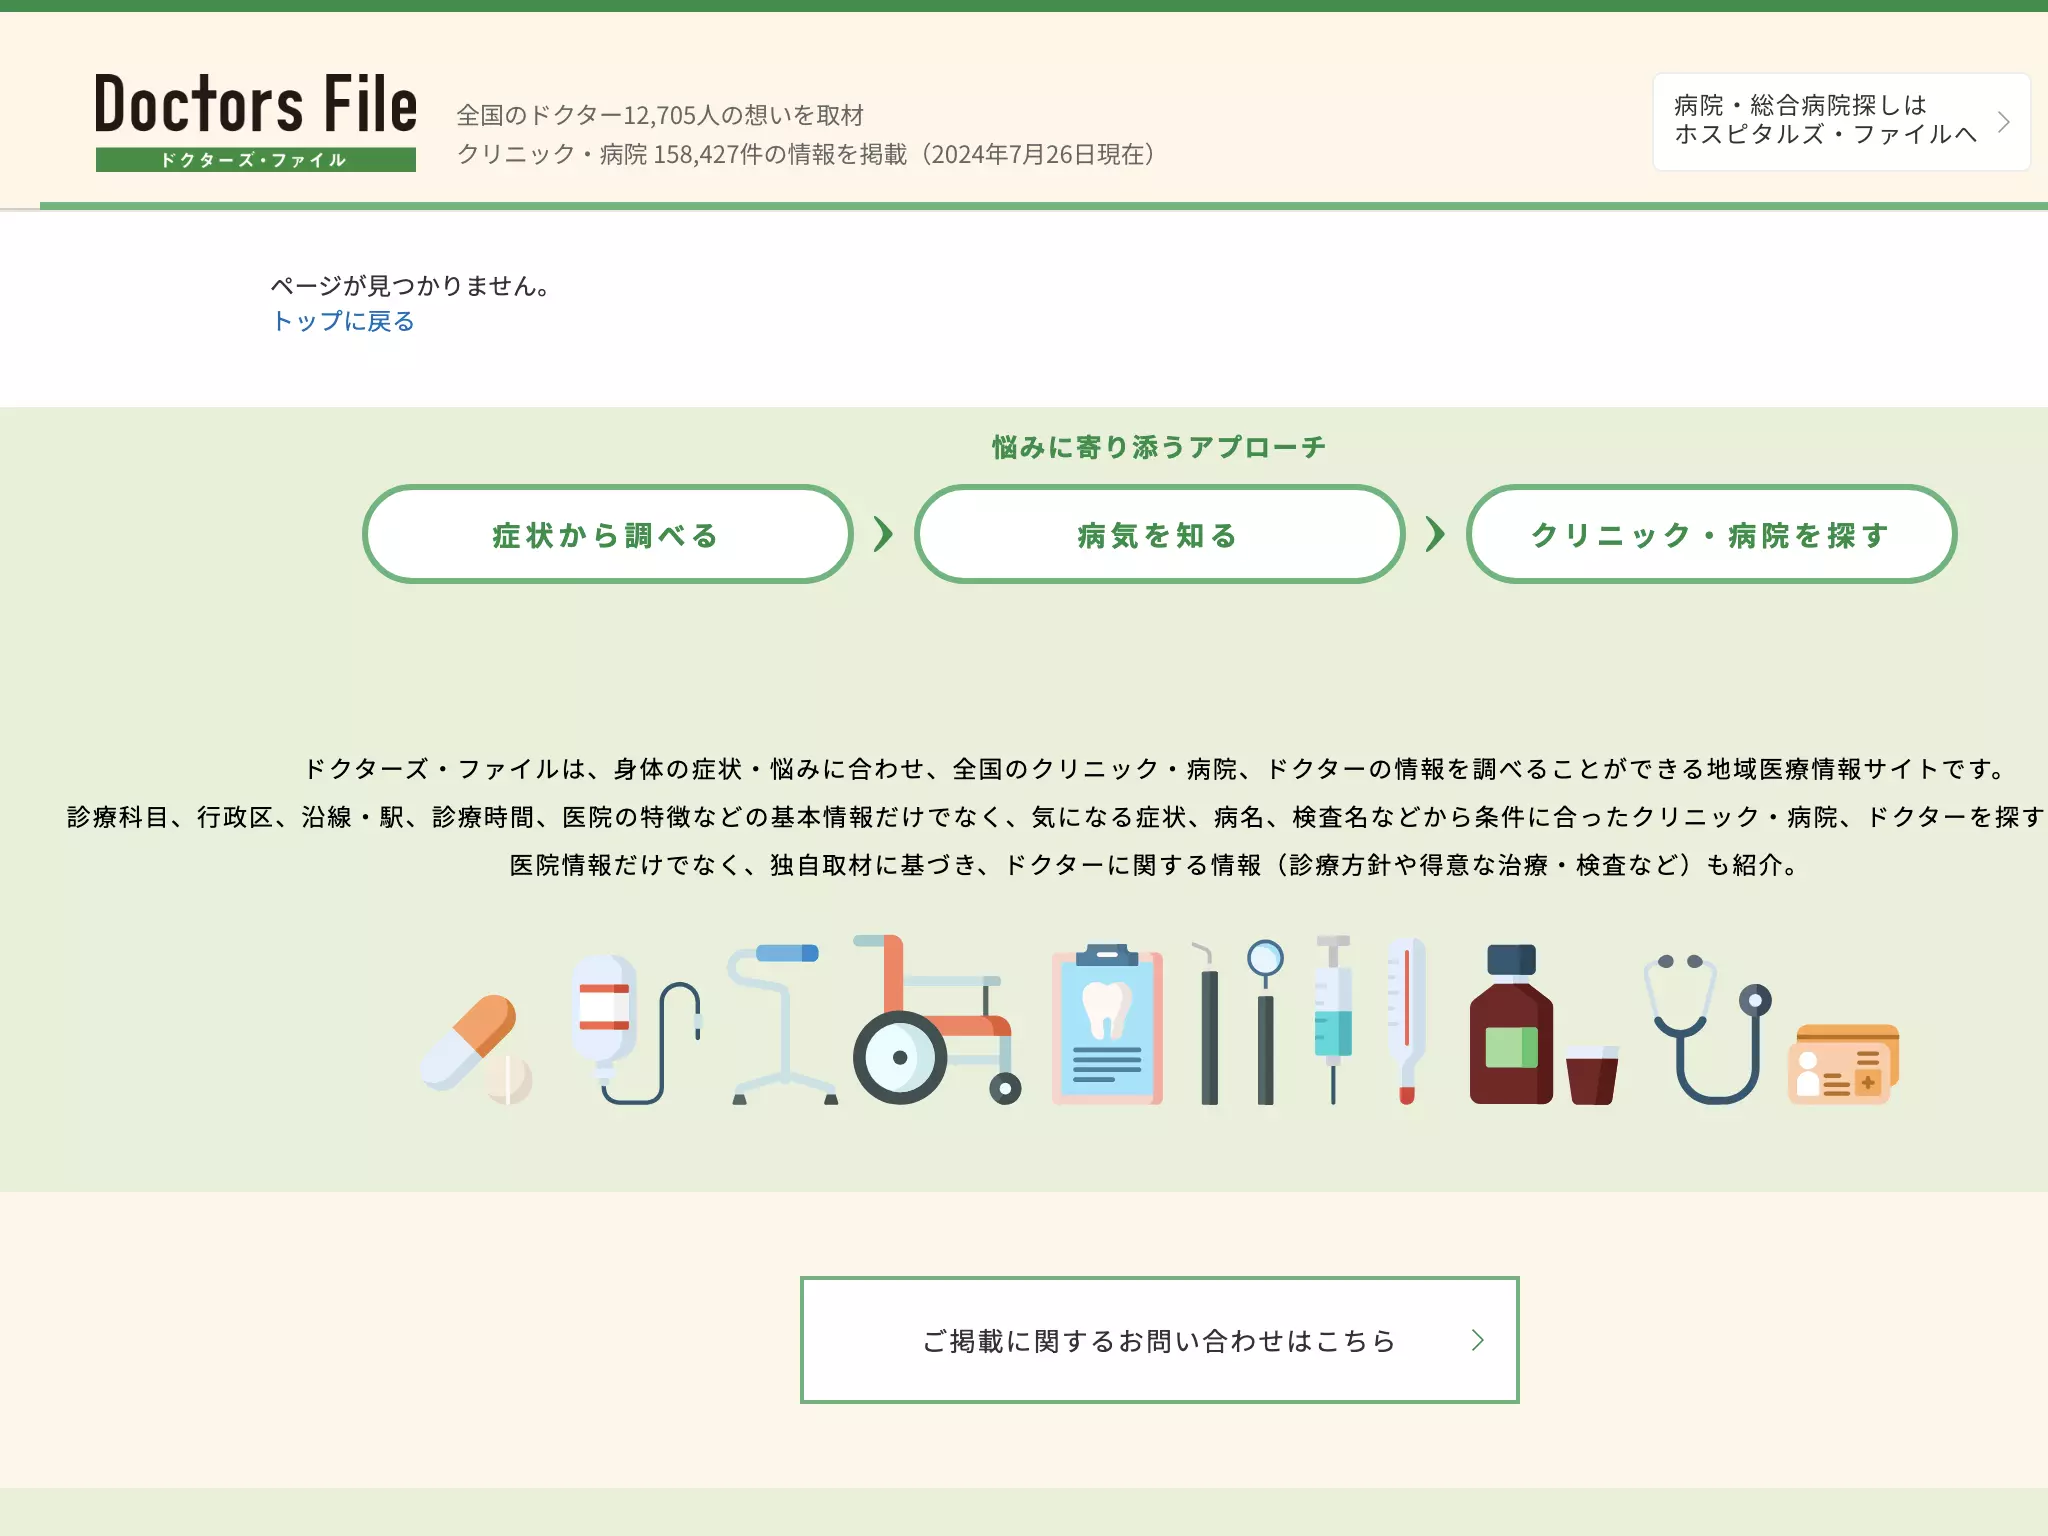
Task: Click the ページが見つかりません message
Action: pyautogui.click(x=410, y=286)
